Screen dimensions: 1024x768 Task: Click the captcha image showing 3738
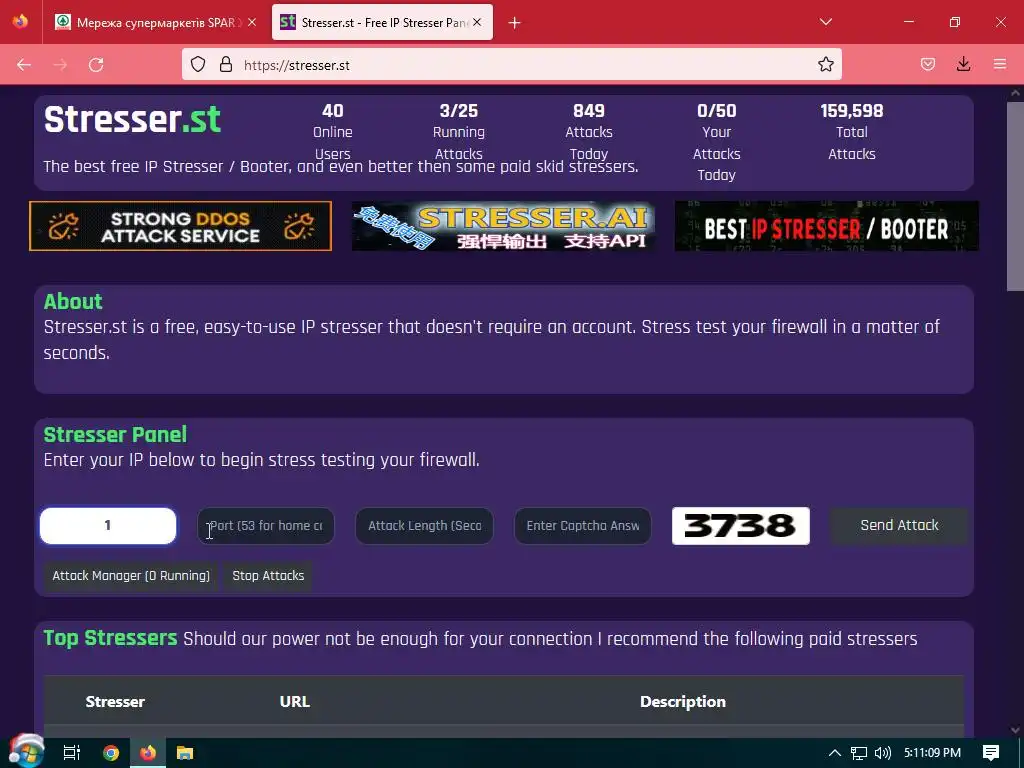click(x=741, y=526)
